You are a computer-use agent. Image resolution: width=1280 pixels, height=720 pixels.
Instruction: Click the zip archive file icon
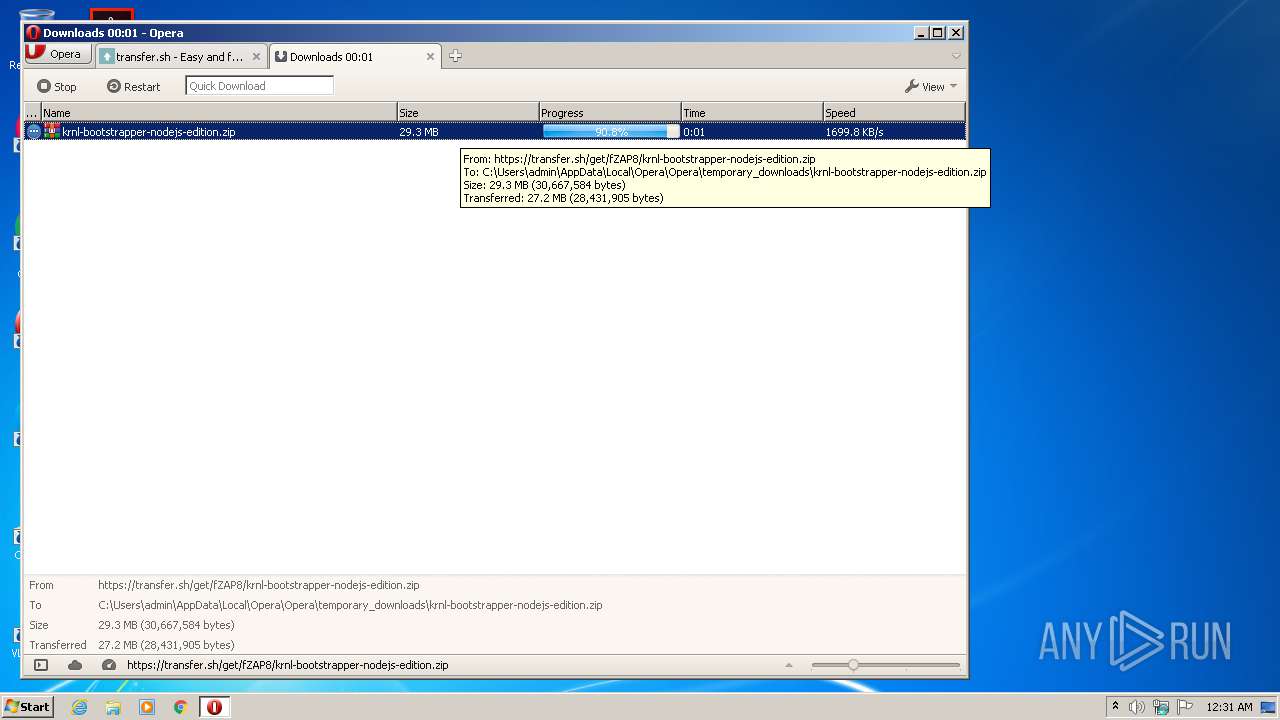pyautogui.click(x=52, y=131)
